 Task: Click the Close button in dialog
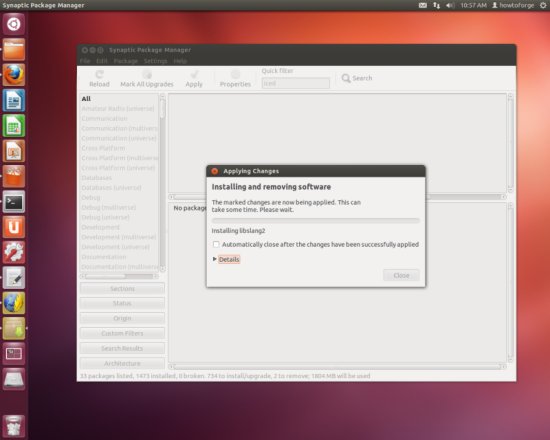401,275
